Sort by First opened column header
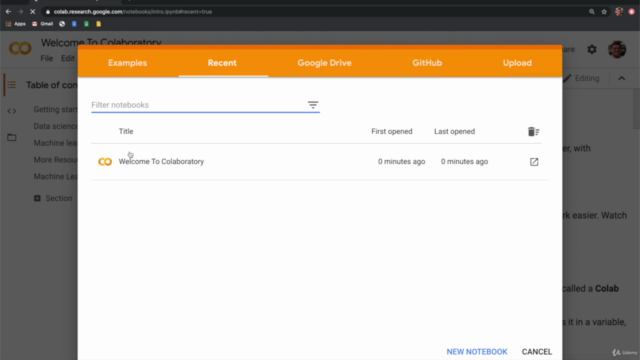The image size is (640, 360). 392,131
